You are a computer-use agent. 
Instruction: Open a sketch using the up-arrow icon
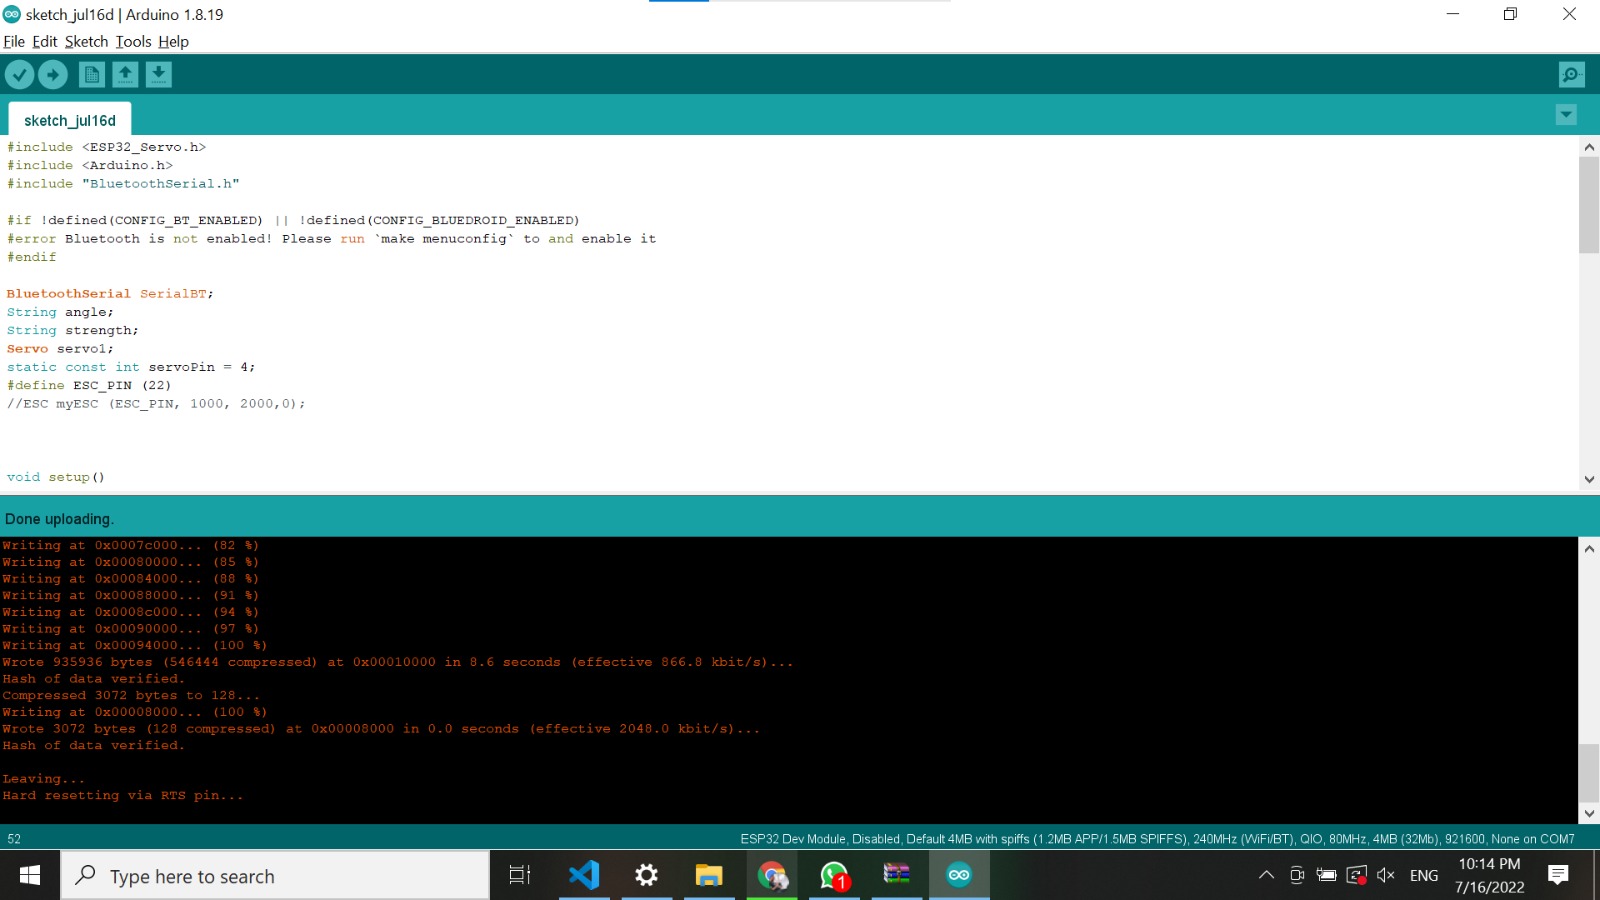(125, 74)
